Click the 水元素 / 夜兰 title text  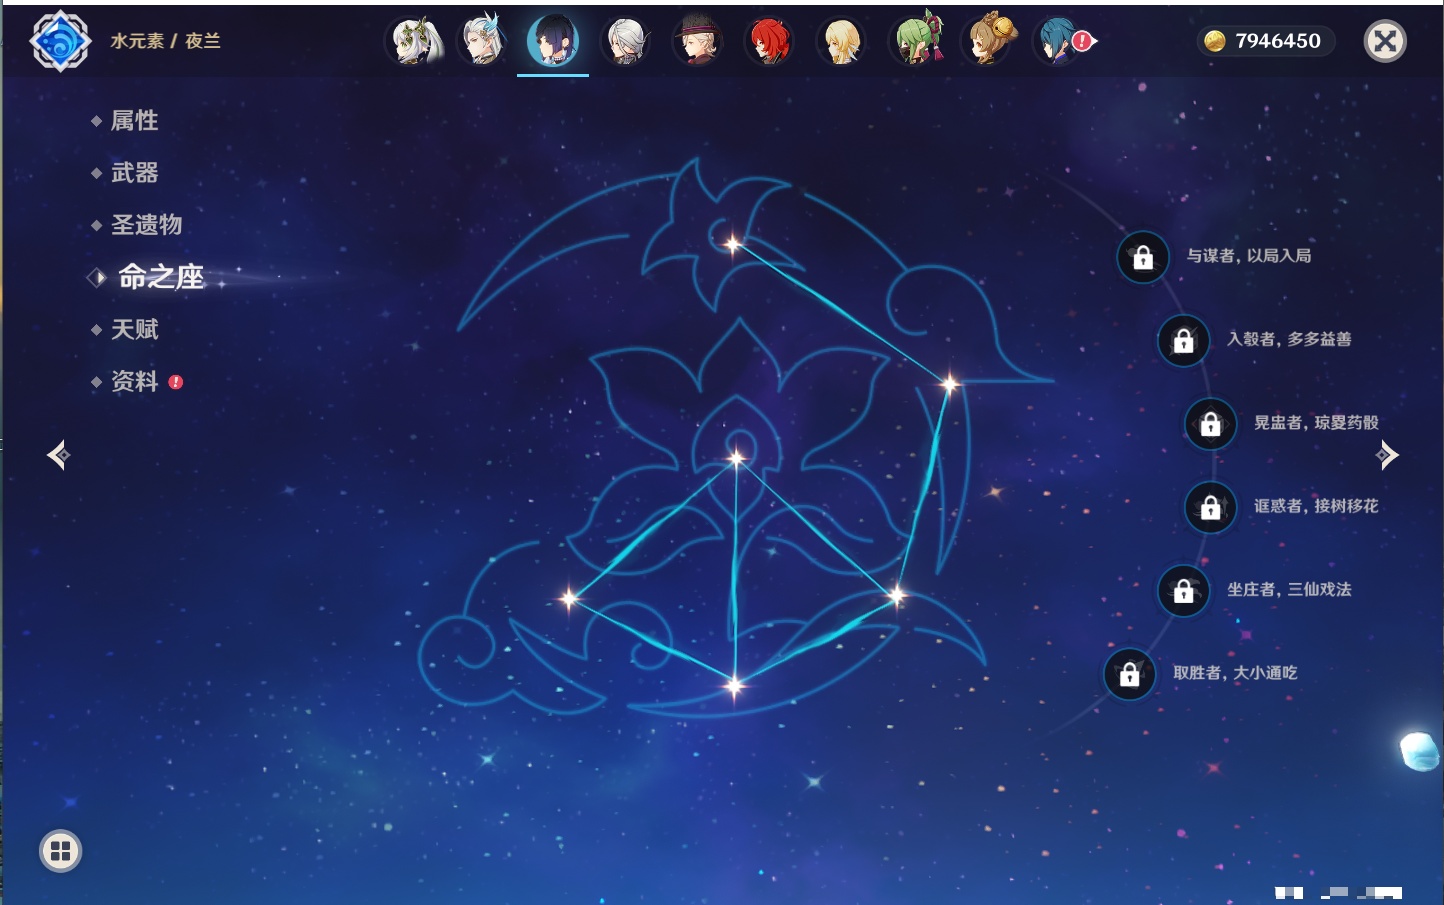click(165, 41)
